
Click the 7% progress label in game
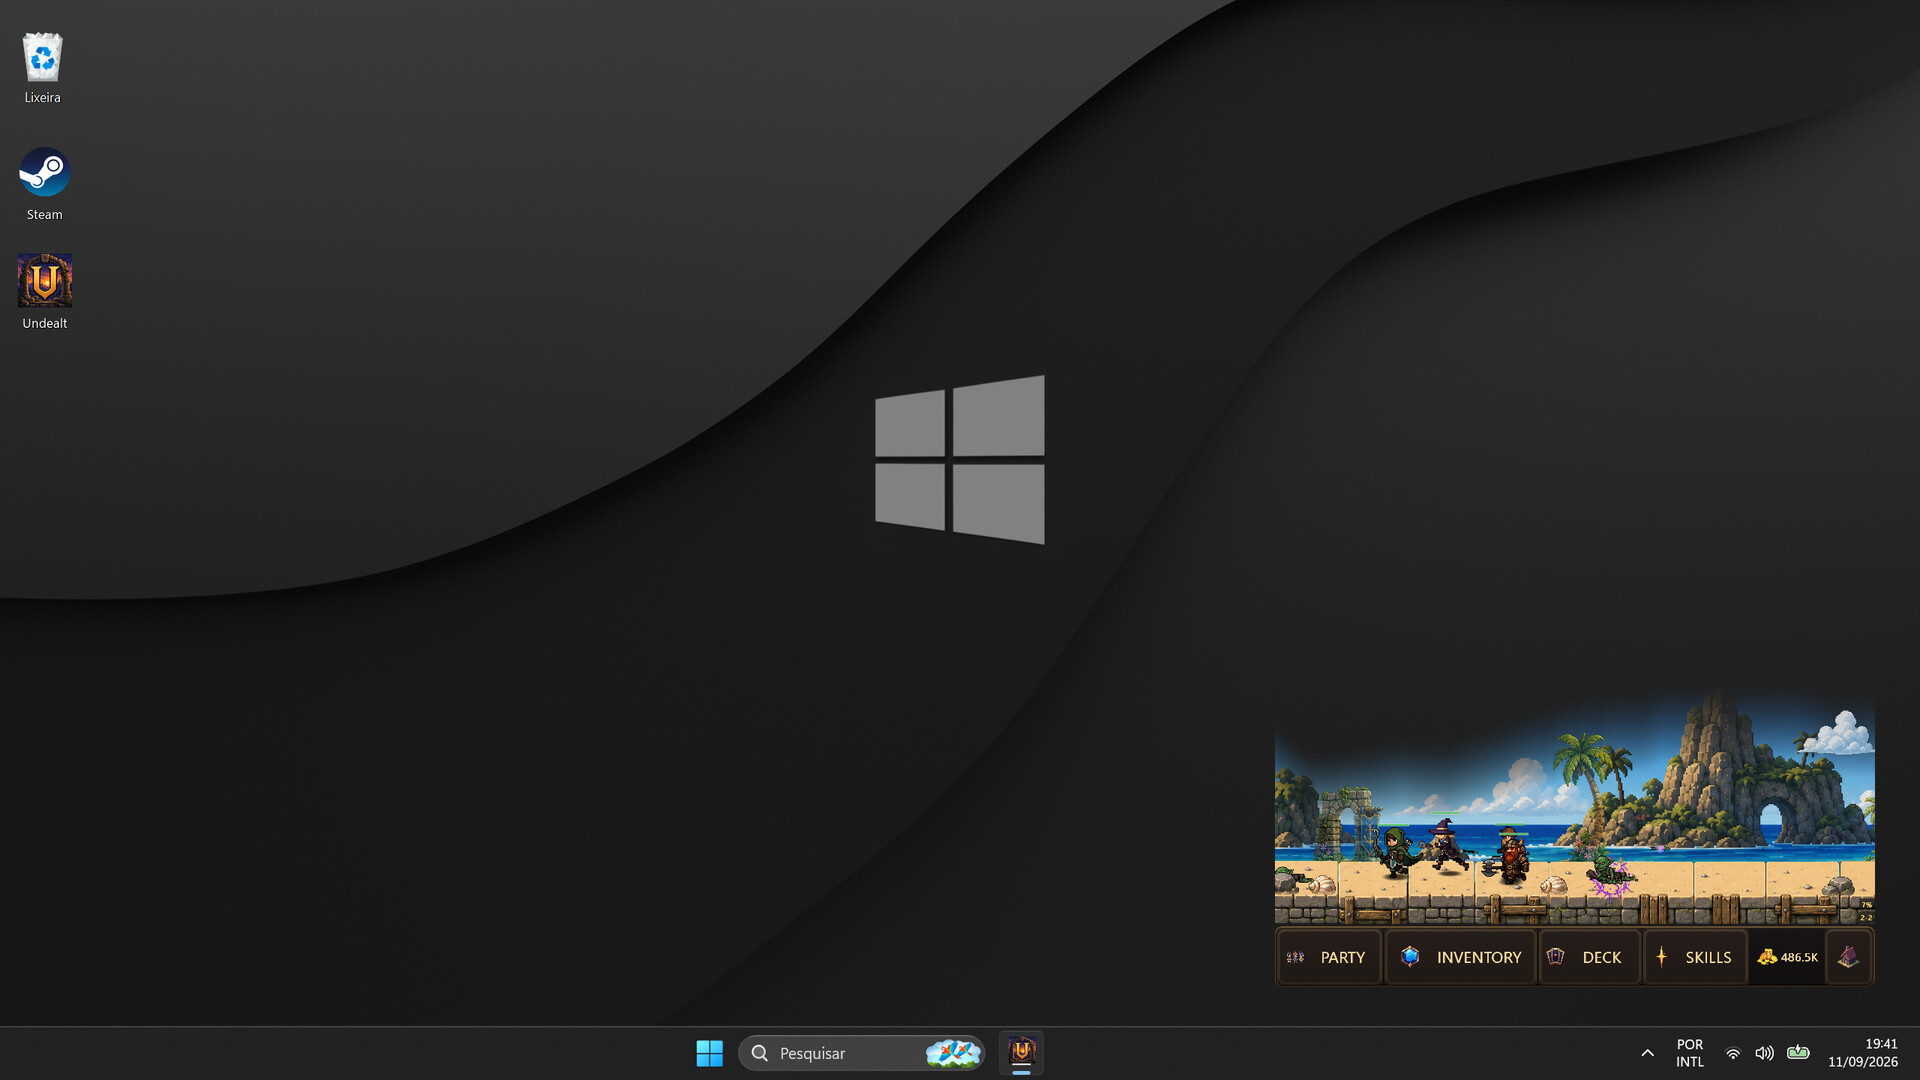[1866, 904]
